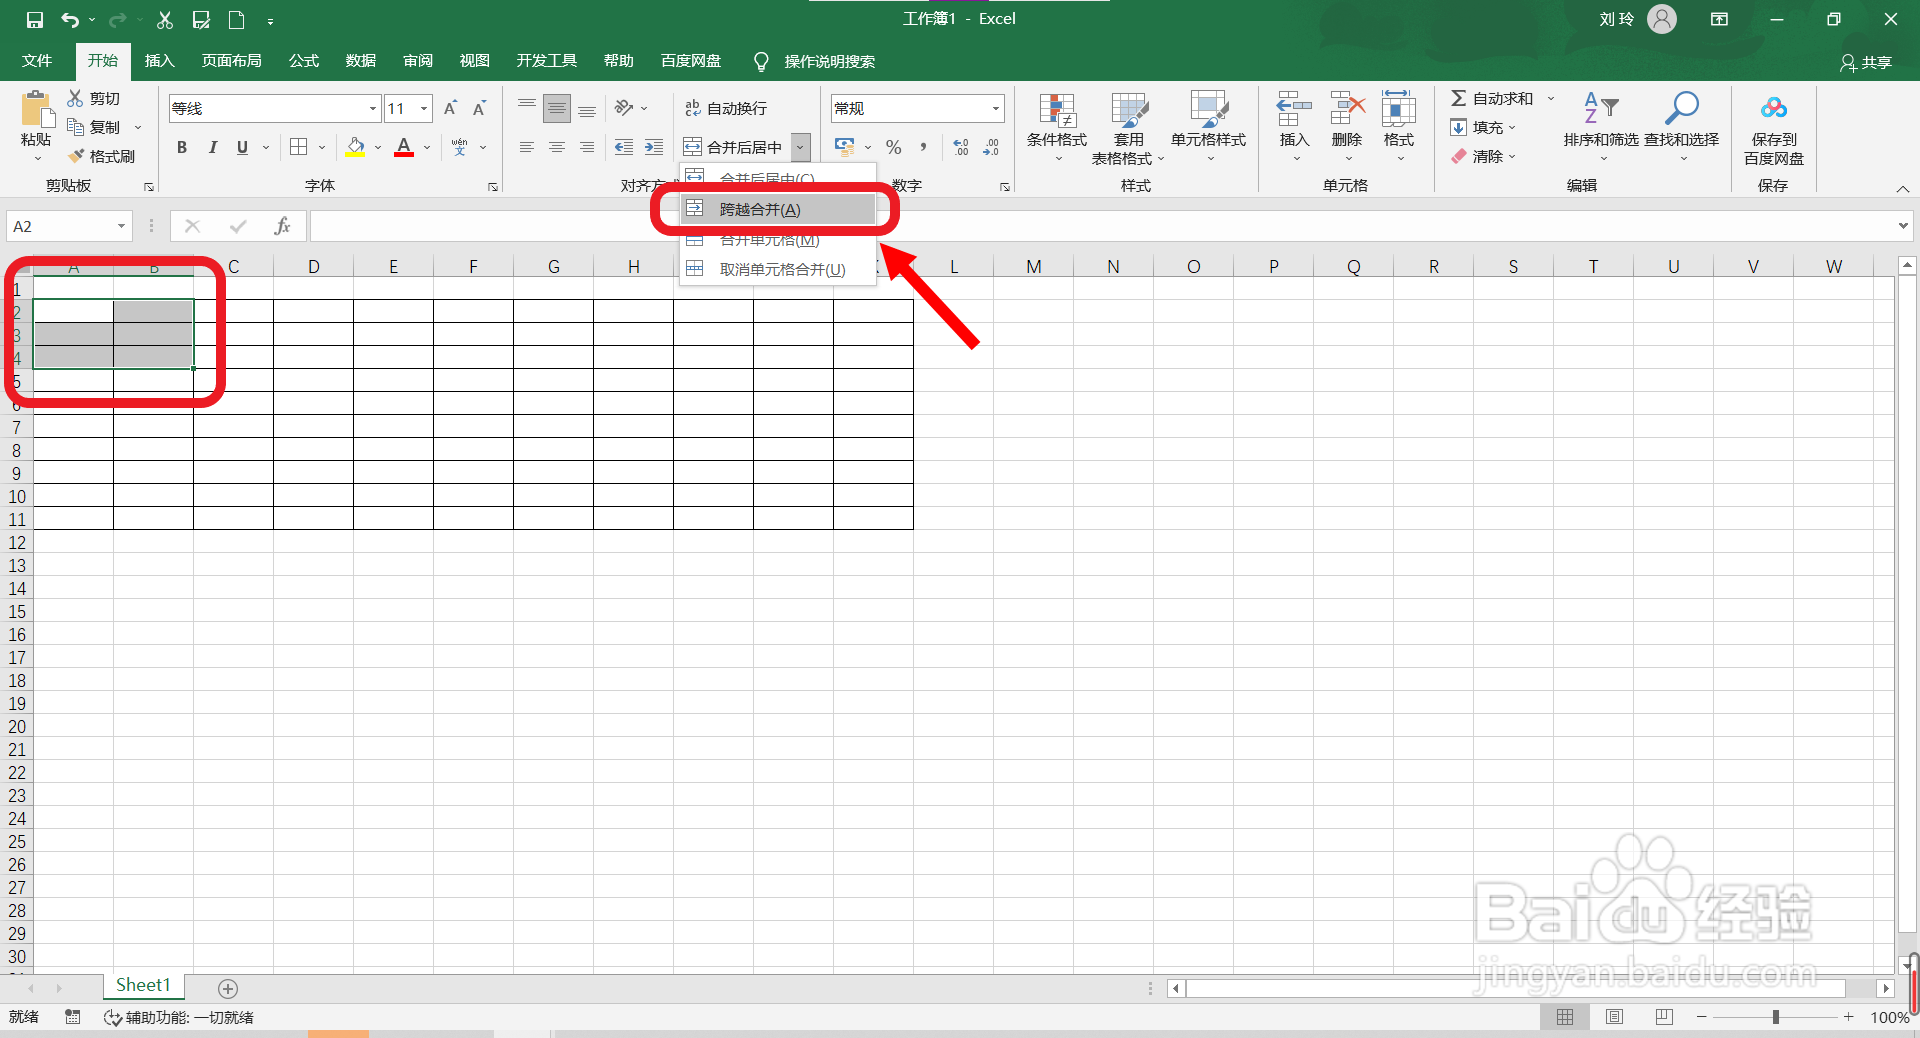1920x1038 pixels.
Task: Expand the formula bar chevron
Action: tap(1903, 226)
